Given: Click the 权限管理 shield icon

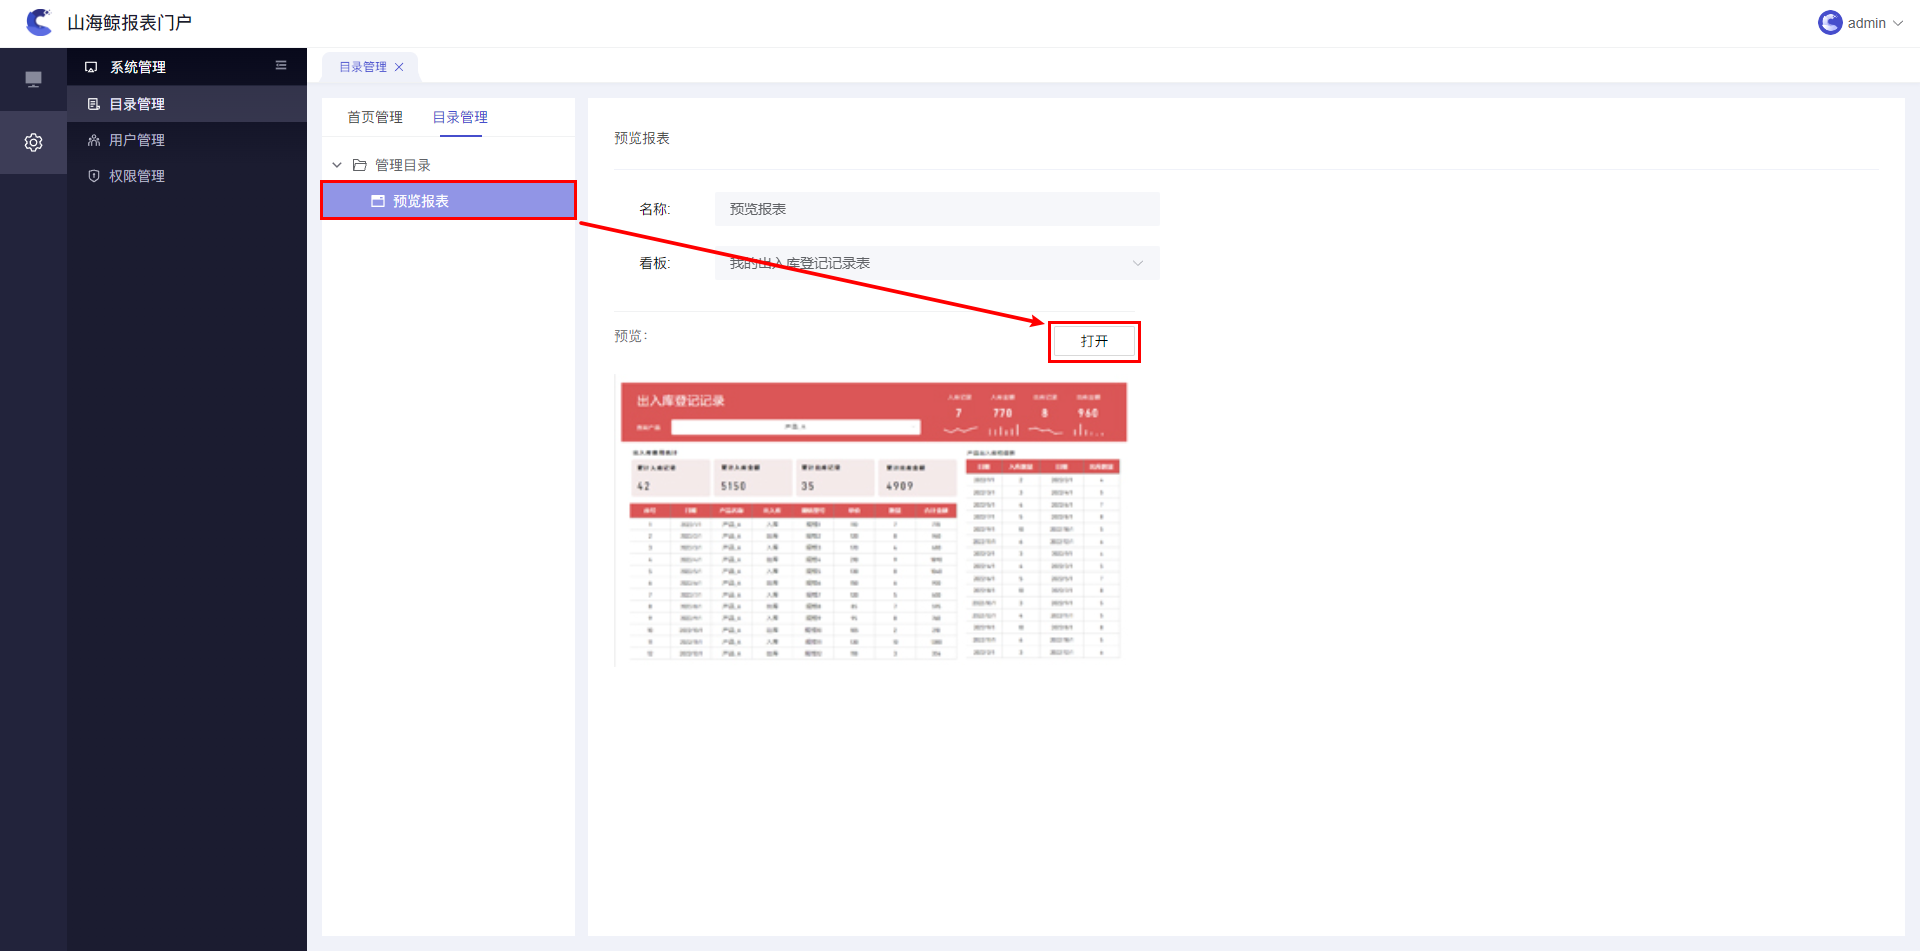Looking at the screenshot, I should (x=94, y=176).
